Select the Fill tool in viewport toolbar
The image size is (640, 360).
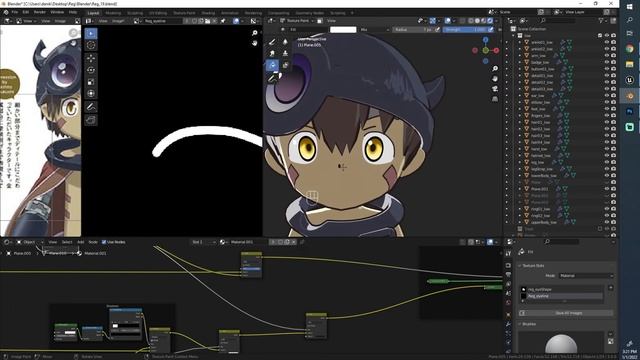tap(273, 65)
